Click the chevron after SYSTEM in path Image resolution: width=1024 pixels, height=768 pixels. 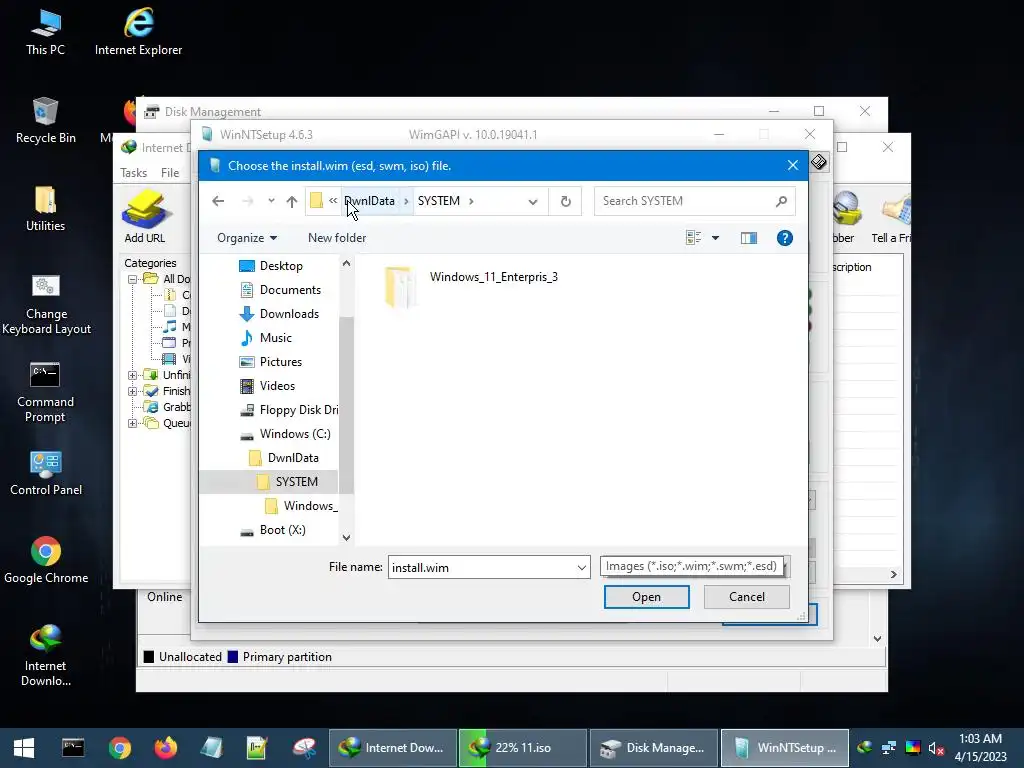pyautogui.click(x=471, y=201)
